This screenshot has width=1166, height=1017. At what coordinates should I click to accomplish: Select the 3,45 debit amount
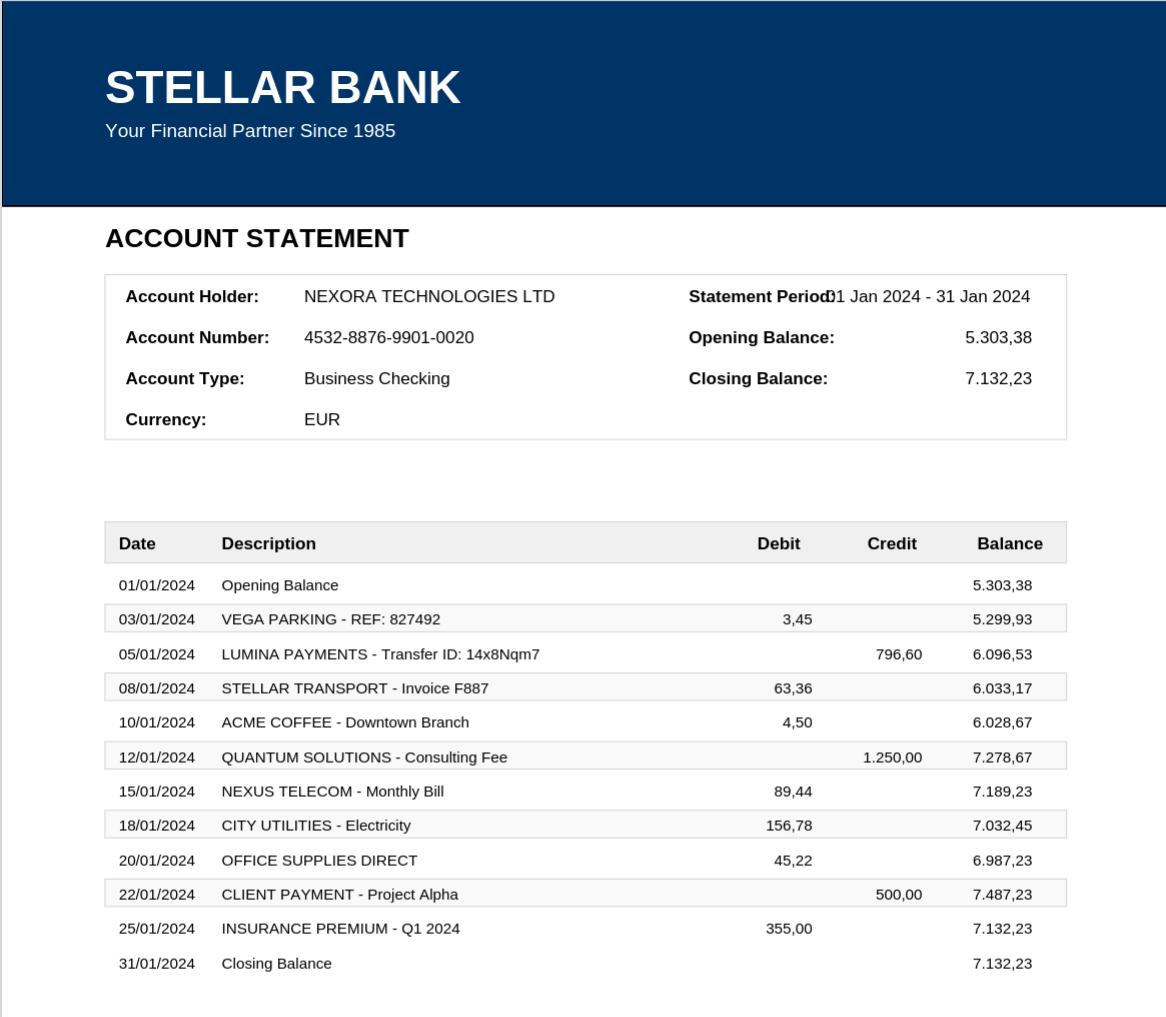pyautogui.click(x=797, y=619)
